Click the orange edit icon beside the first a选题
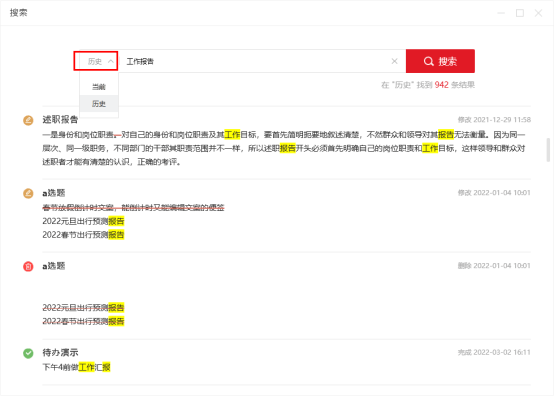 coord(28,193)
